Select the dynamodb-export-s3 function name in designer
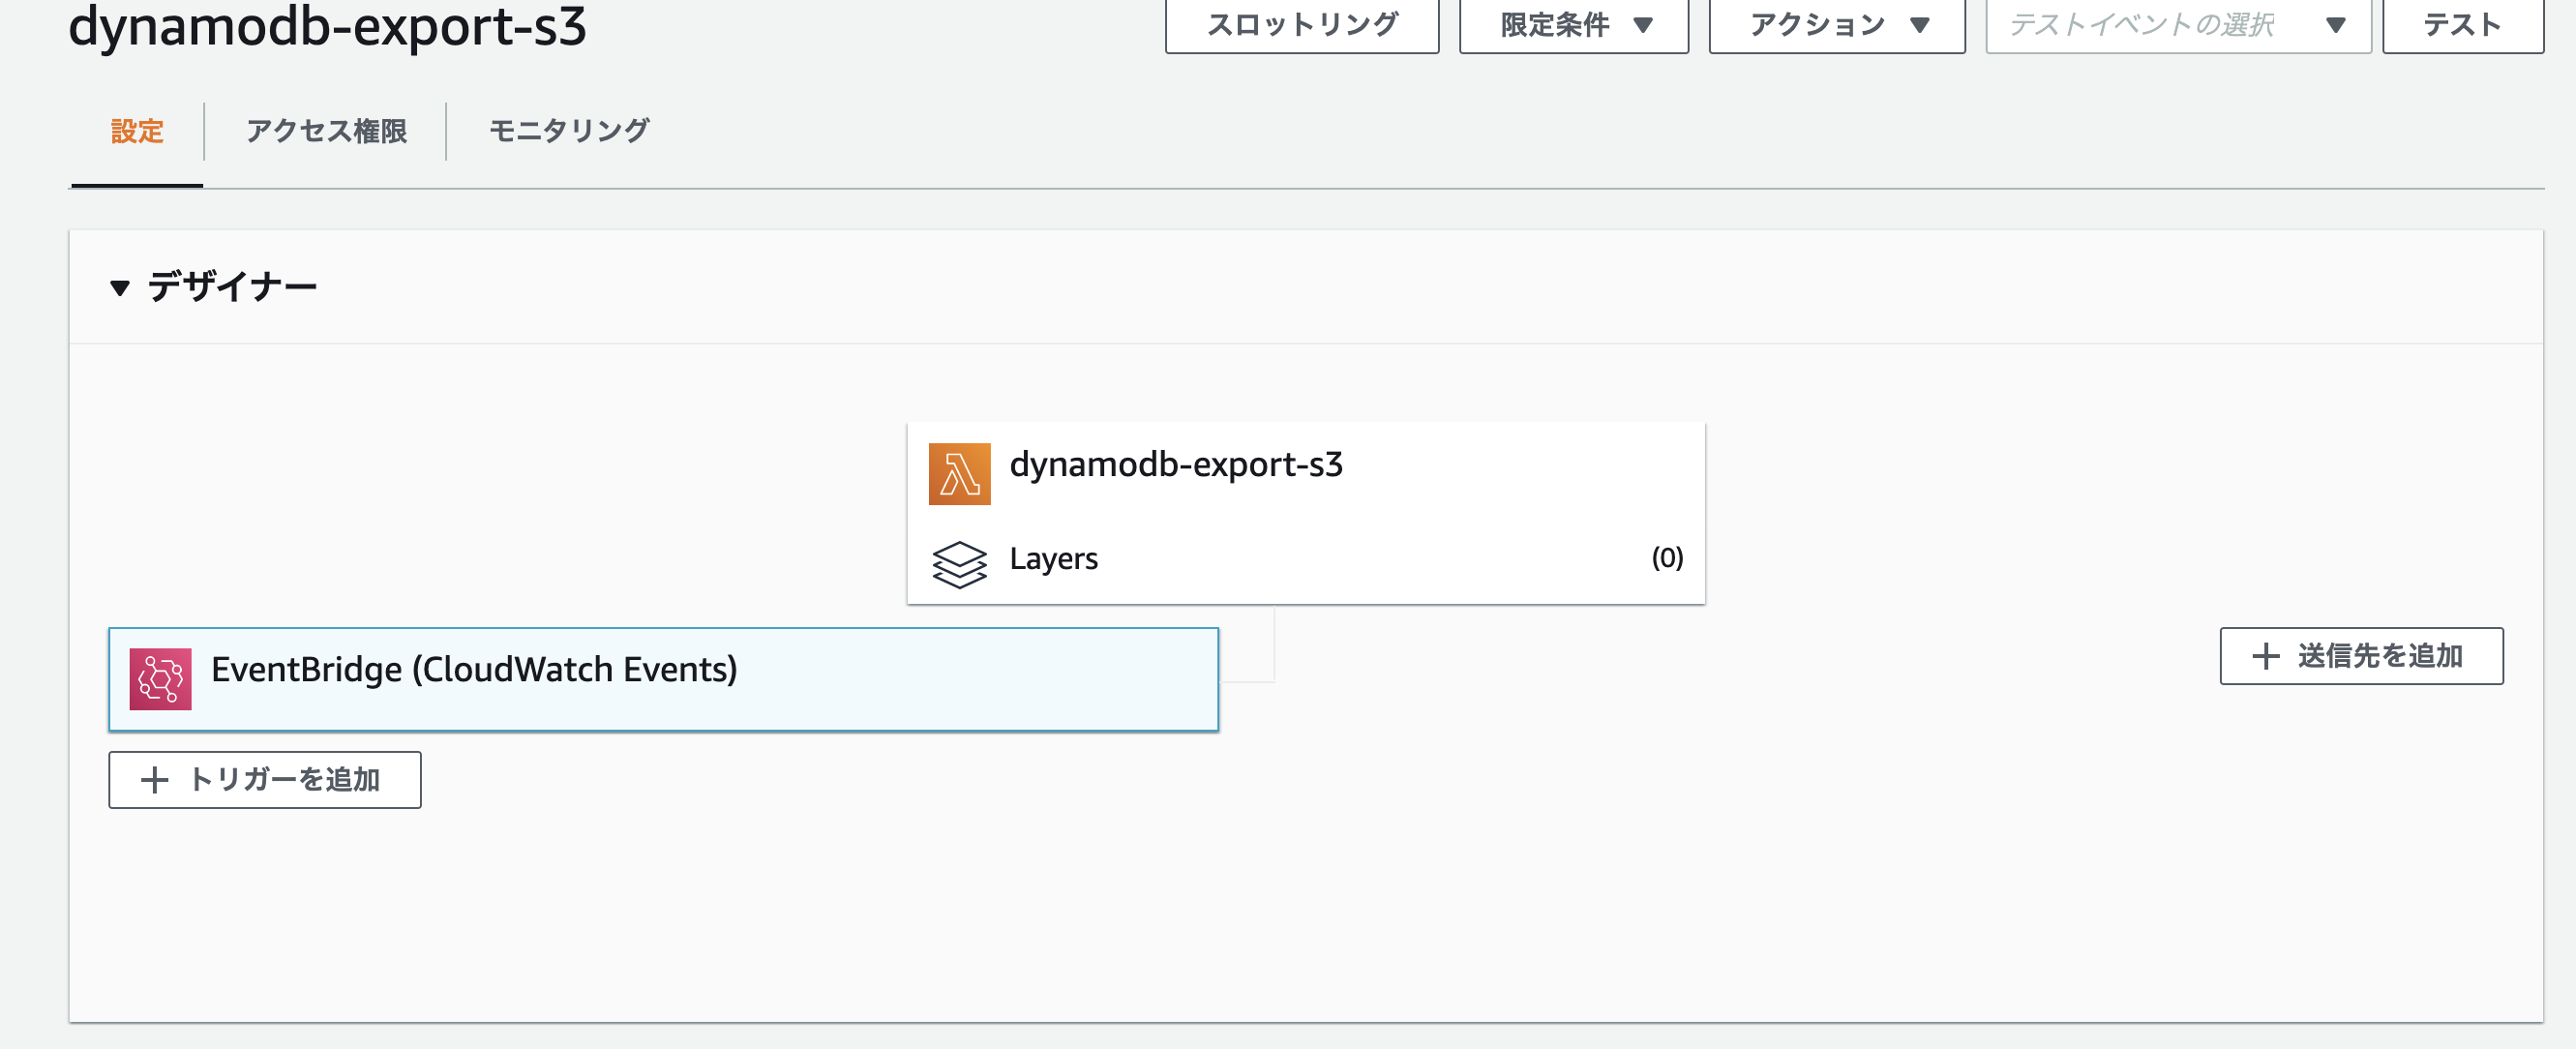This screenshot has height=1049, width=2576. [x=1176, y=464]
